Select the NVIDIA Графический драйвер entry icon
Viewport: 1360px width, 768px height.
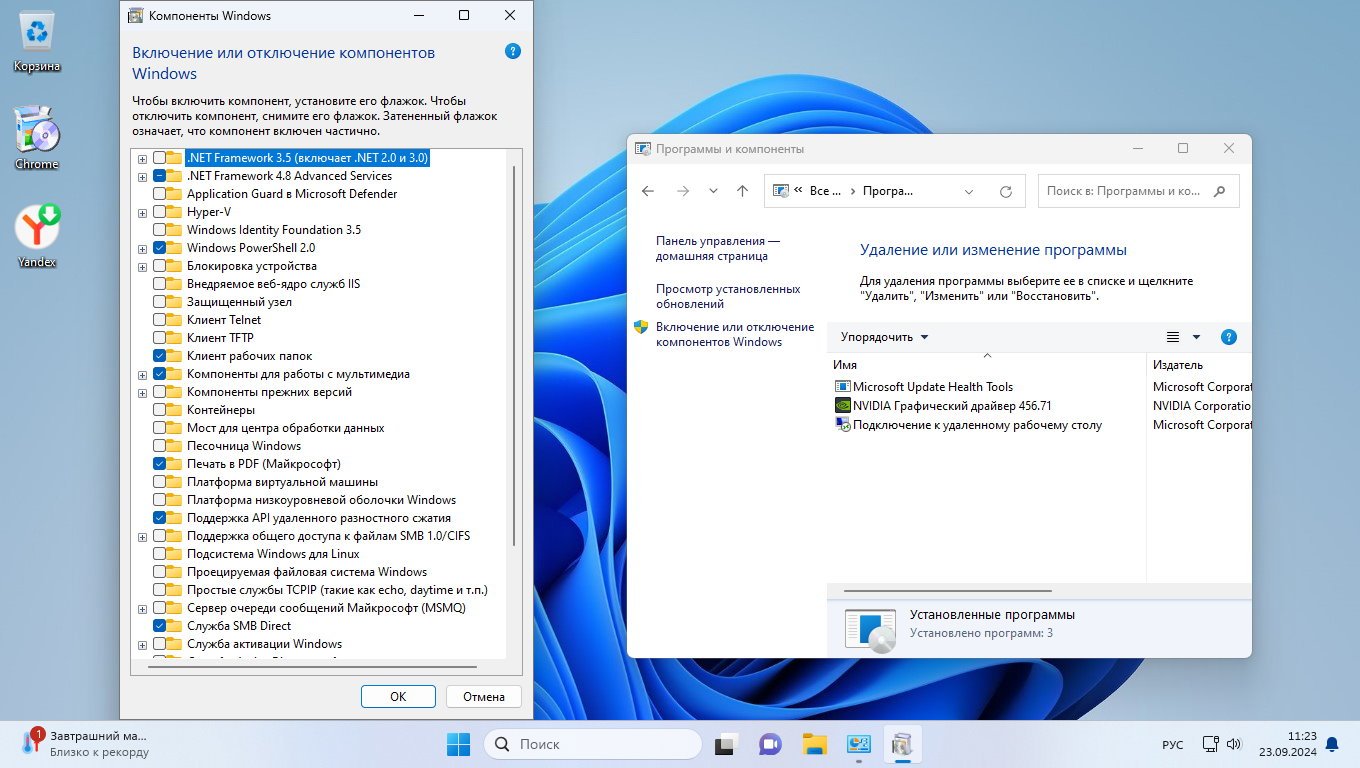click(x=842, y=406)
